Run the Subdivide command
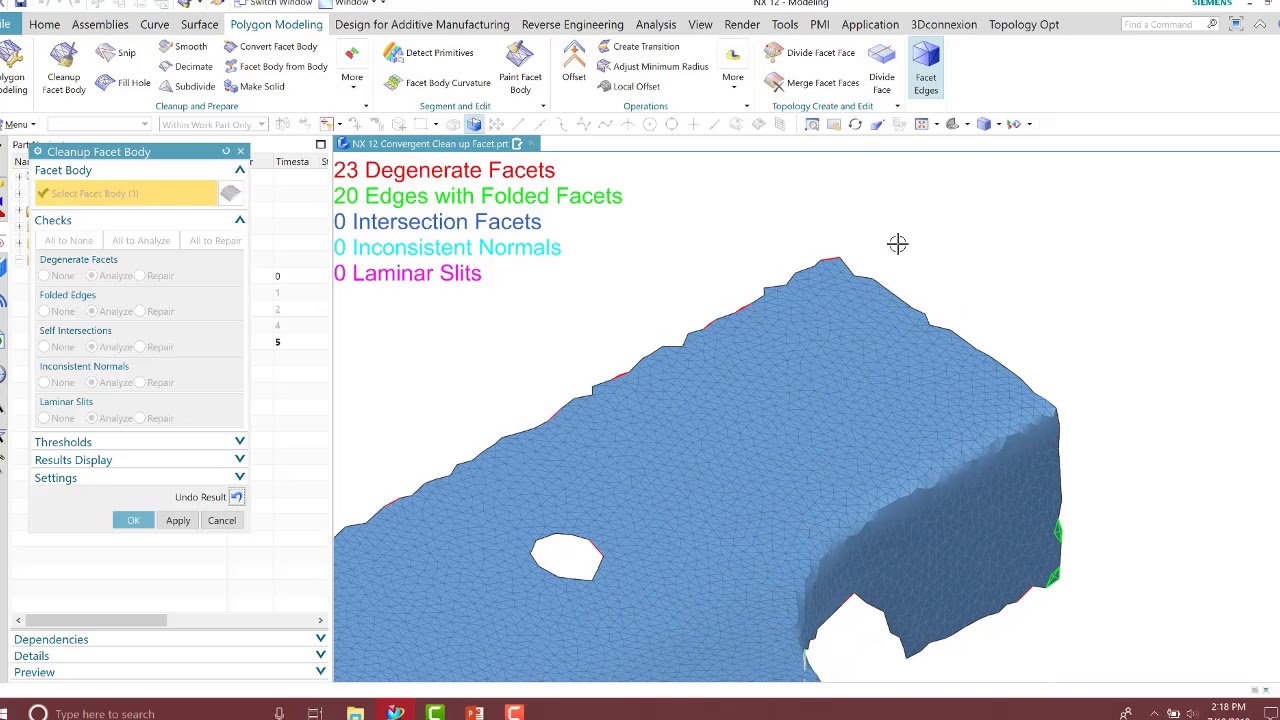 pyautogui.click(x=186, y=87)
